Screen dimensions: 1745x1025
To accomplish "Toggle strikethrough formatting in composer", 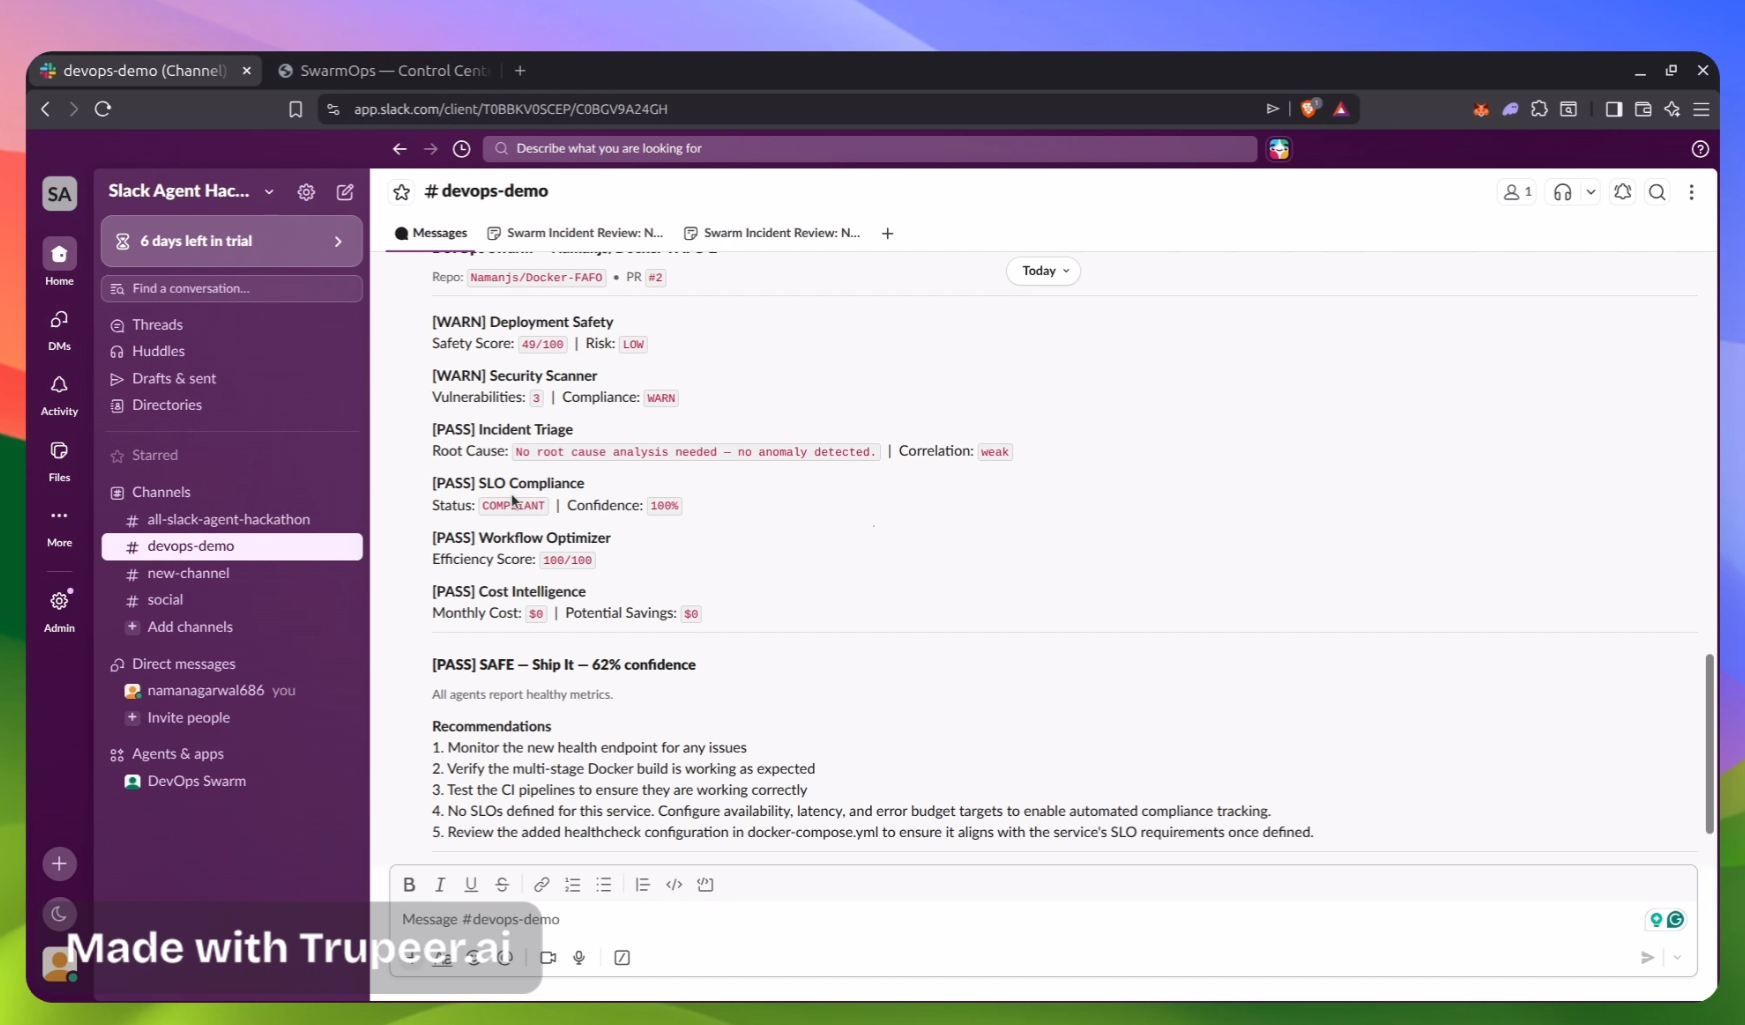I will (502, 885).
